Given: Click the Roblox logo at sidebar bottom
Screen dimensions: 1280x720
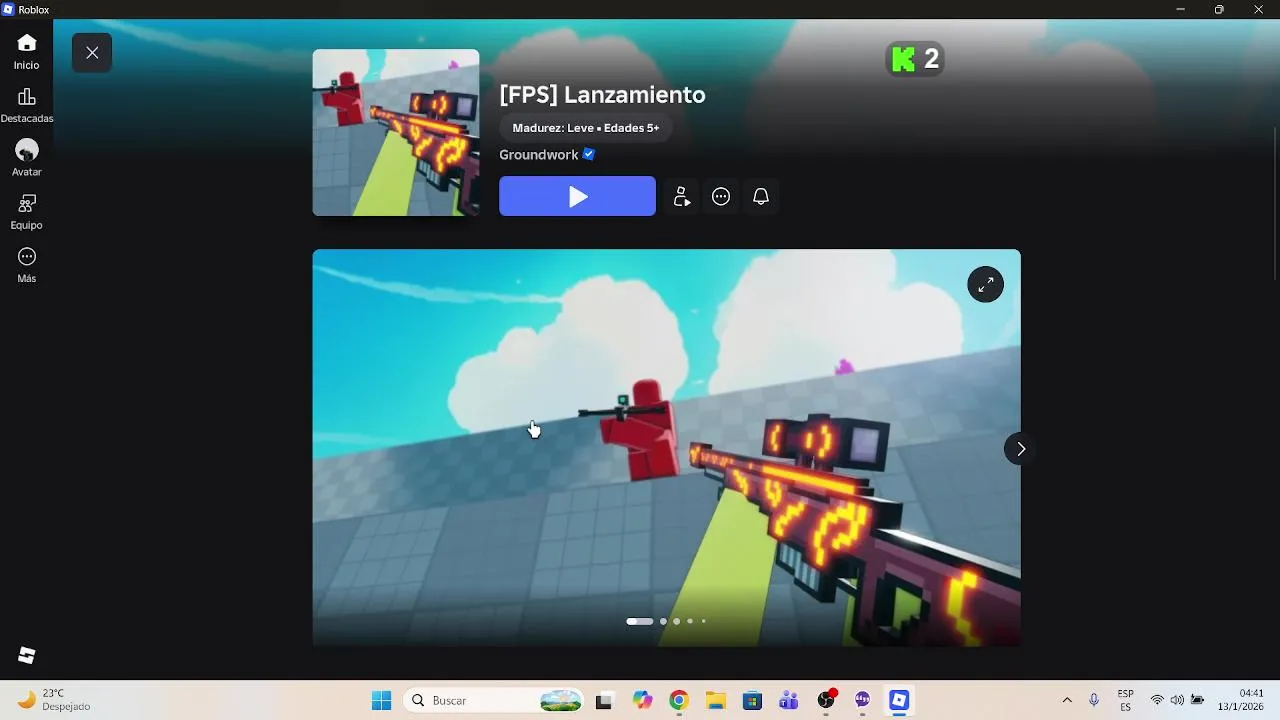Looking at the screenshot, I should coord(27,655).
